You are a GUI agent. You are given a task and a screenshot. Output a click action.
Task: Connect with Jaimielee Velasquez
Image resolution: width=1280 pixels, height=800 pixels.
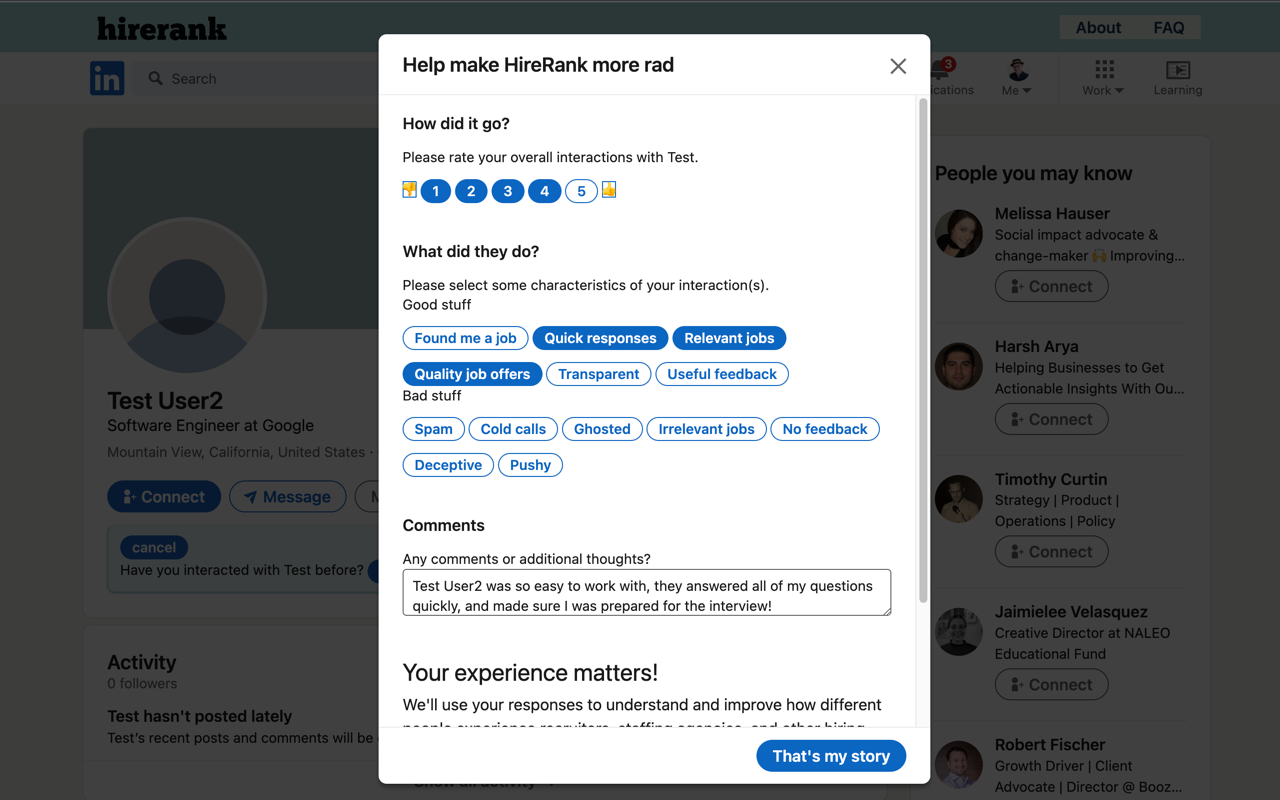point(1051,685)
